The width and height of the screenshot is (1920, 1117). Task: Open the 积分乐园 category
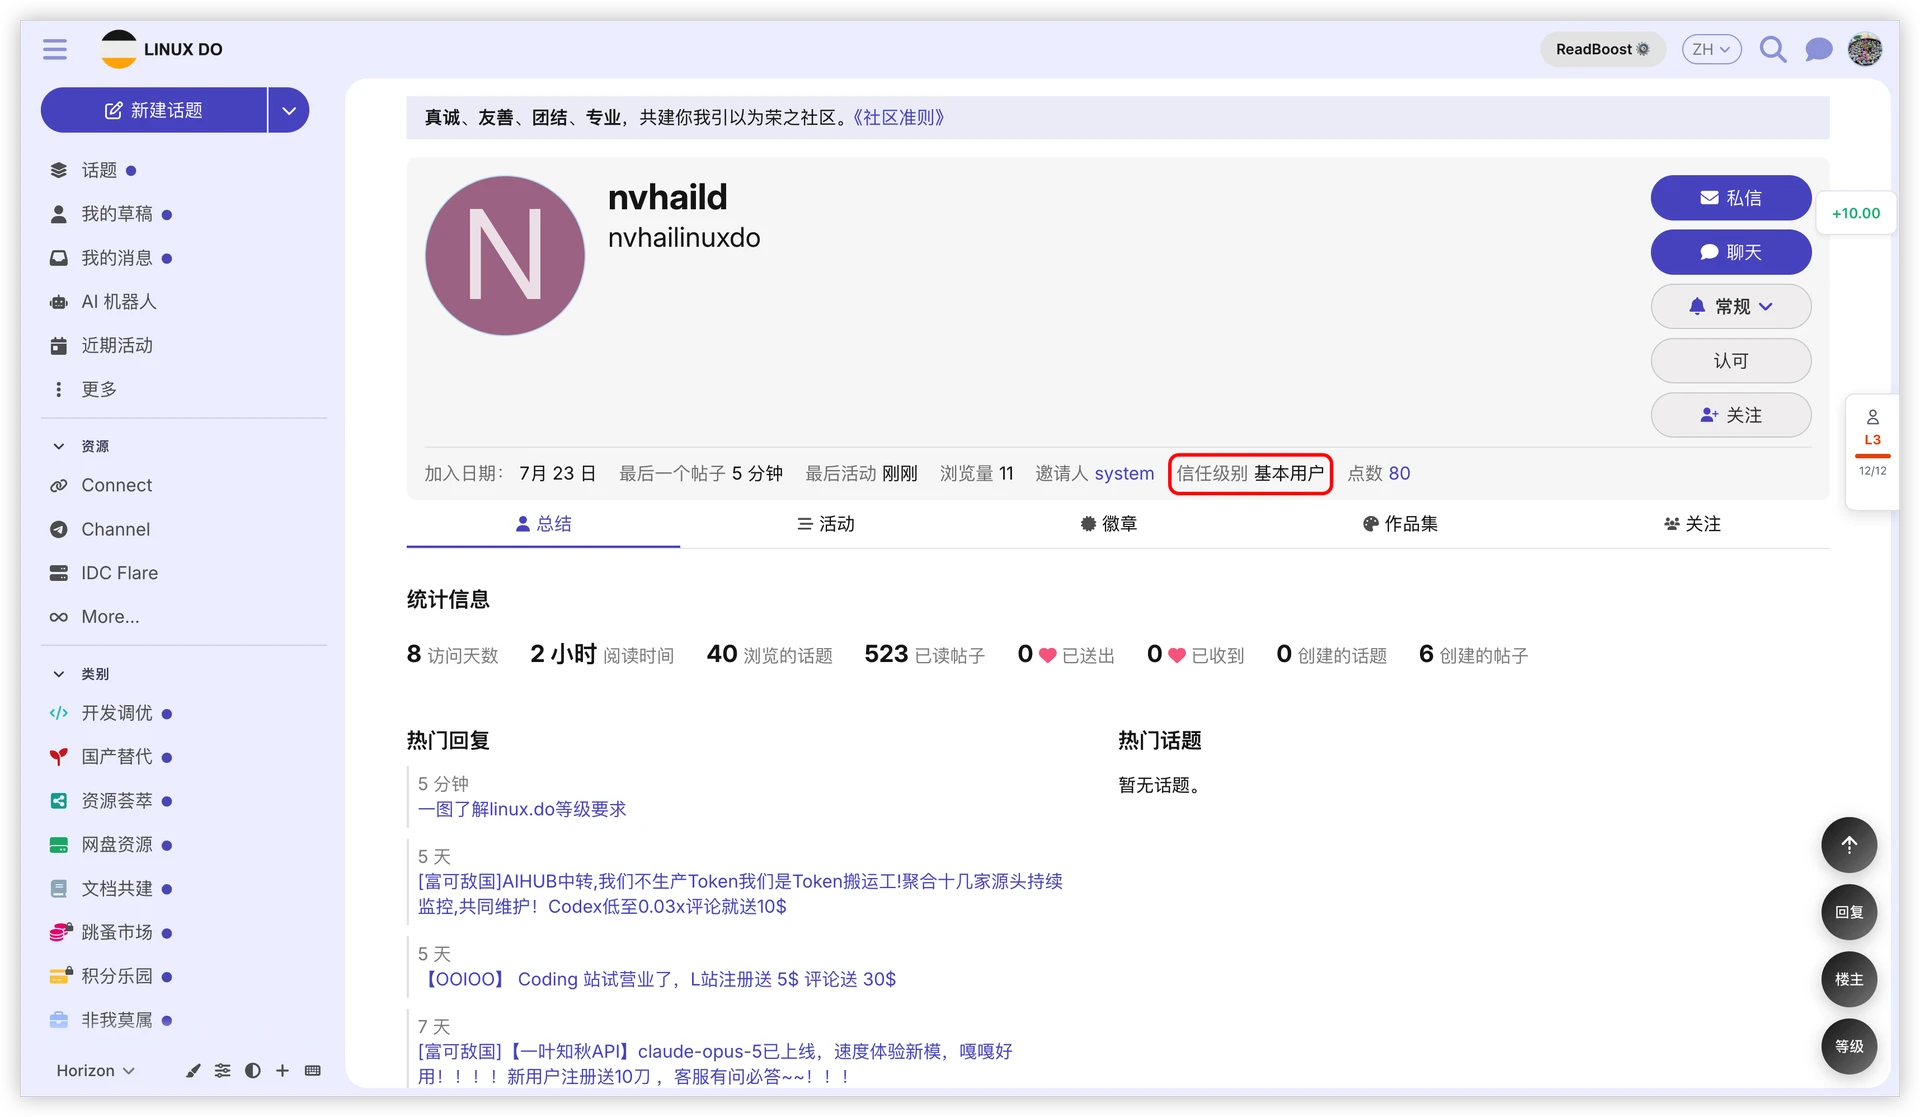(117, 976)
